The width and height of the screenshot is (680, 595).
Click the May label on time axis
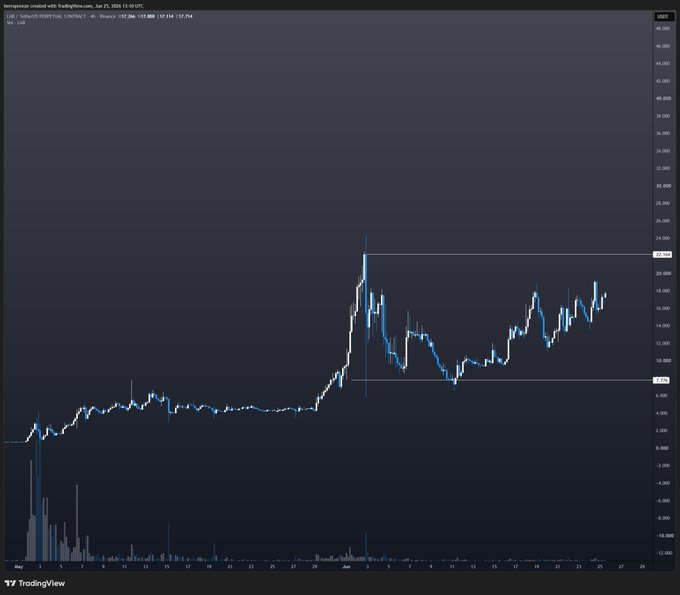[19, 566]
